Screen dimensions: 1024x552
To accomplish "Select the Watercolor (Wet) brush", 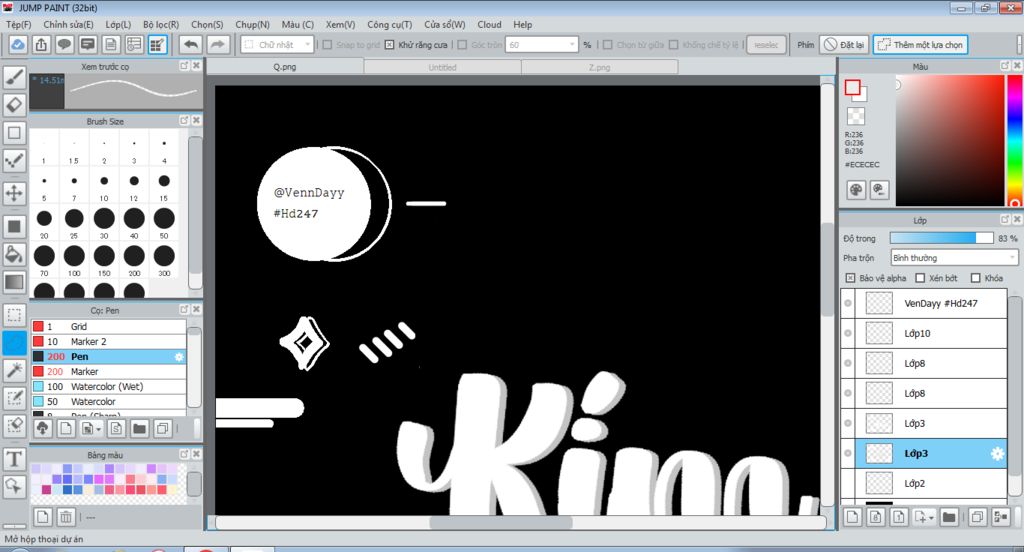I will (x=108, y=387).
